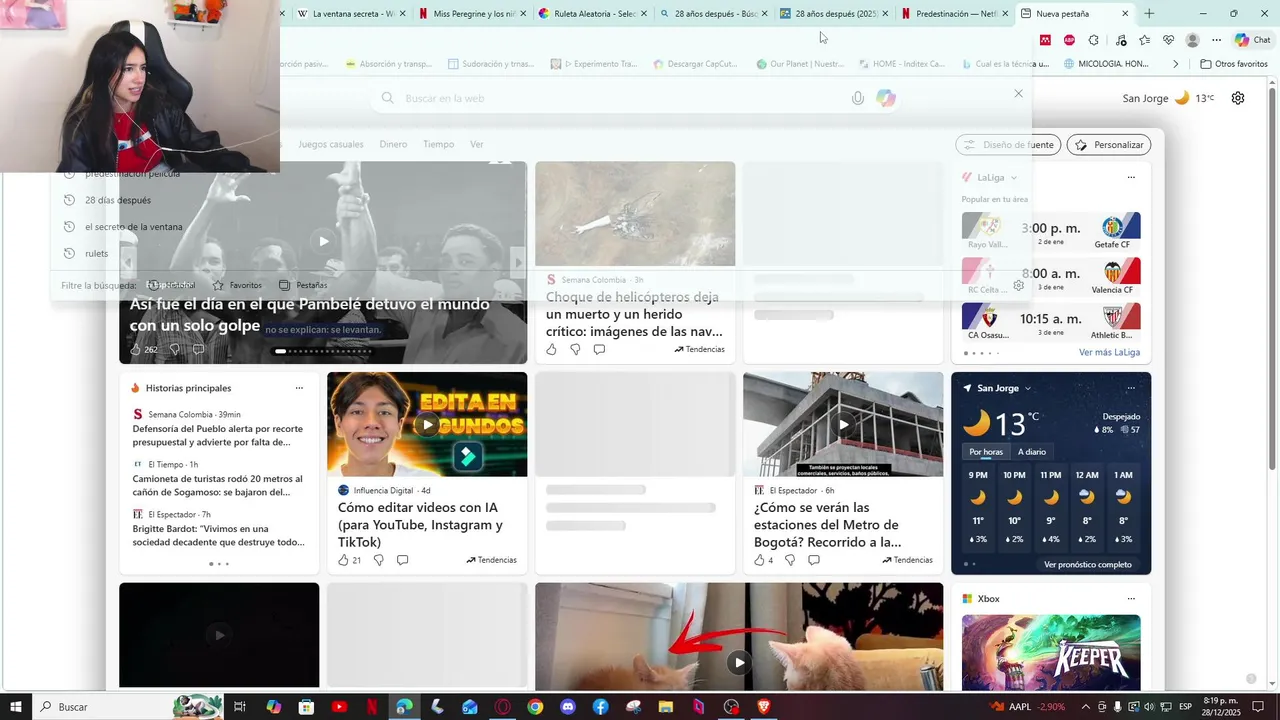Open the browser extensions puzzle icon

point(1093,40)
